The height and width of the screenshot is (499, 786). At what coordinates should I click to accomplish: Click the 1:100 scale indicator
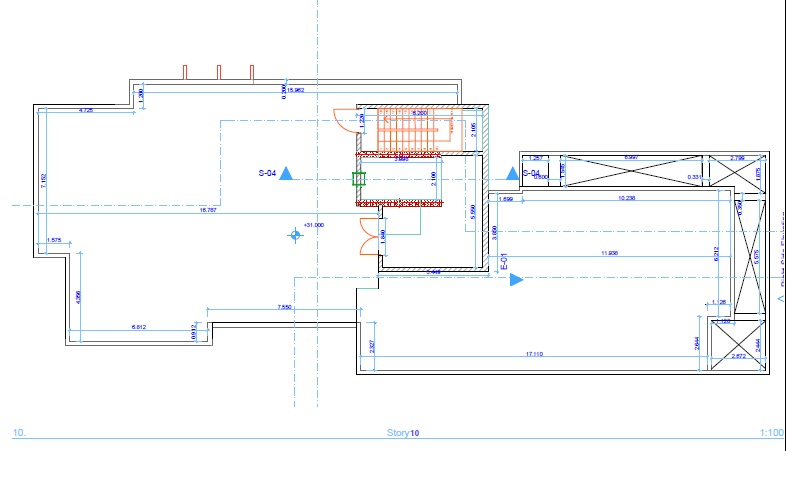click(771, 433)
